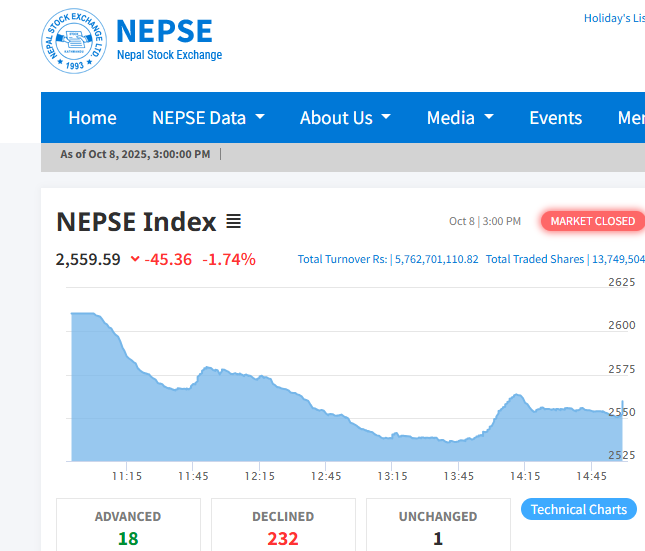This screenshot has width=645, height=551.
Task: Select the Advanced 18 stocks card
Action: tap(128, 528)
